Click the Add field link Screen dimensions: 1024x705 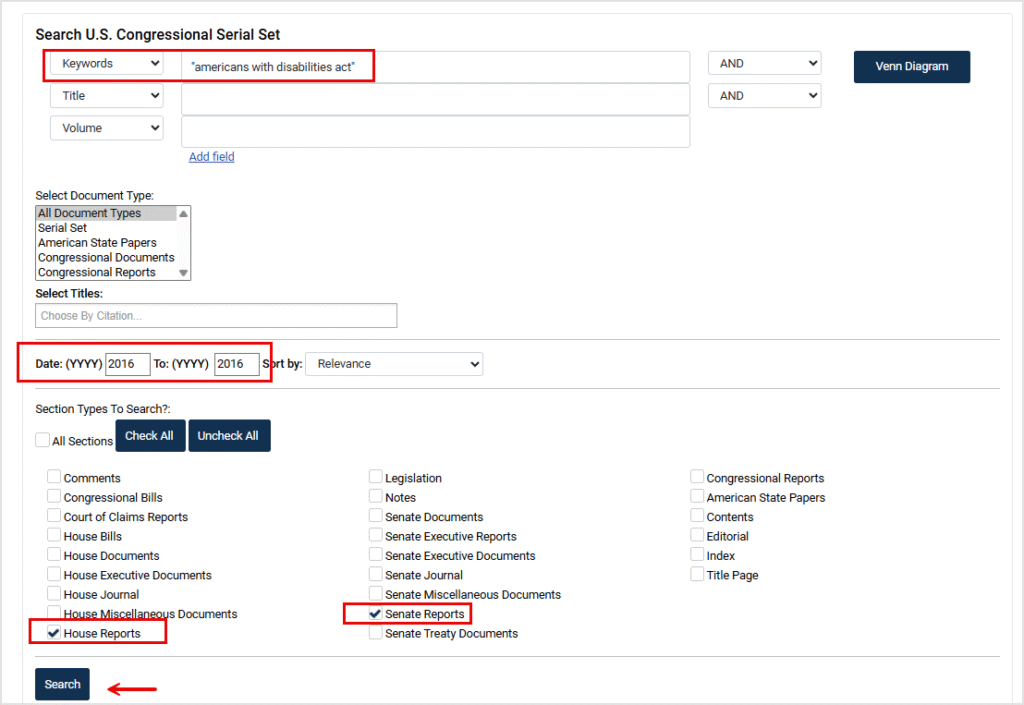[212, 157]
